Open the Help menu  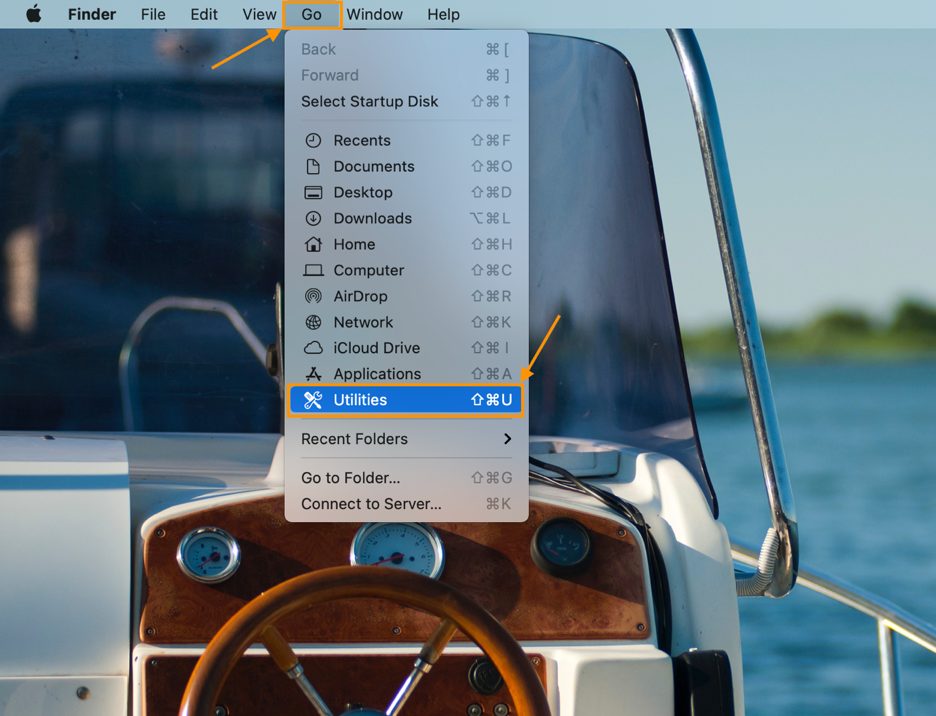(x=443, y=15)
